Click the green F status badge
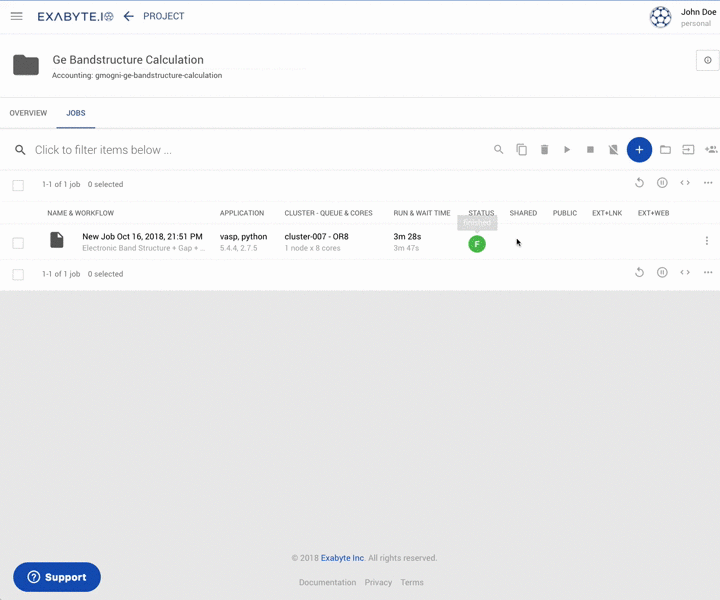Screen dimensions: 720x600 tap(477, 244)
